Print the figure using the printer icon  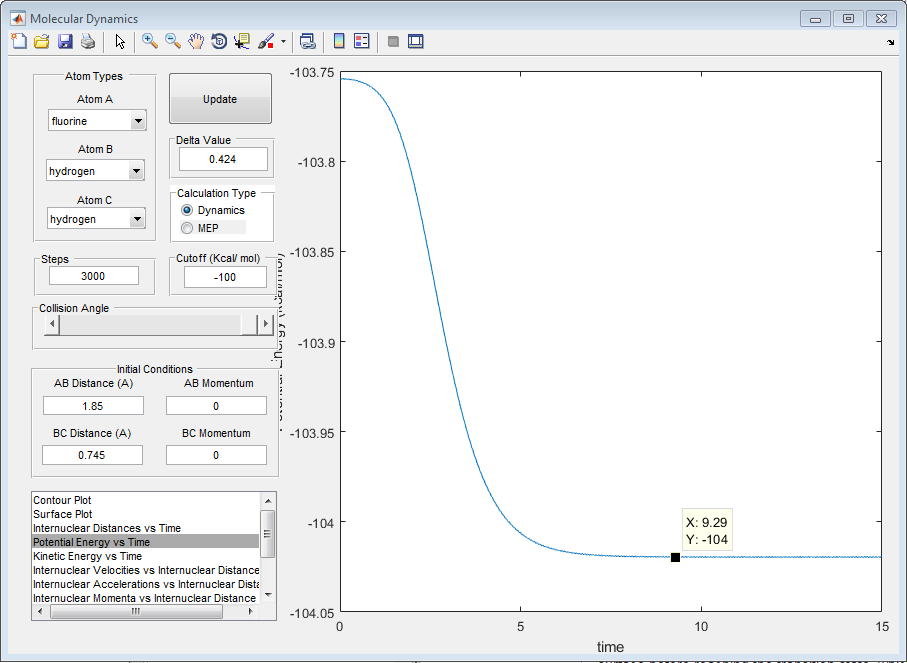coord(88,41)
